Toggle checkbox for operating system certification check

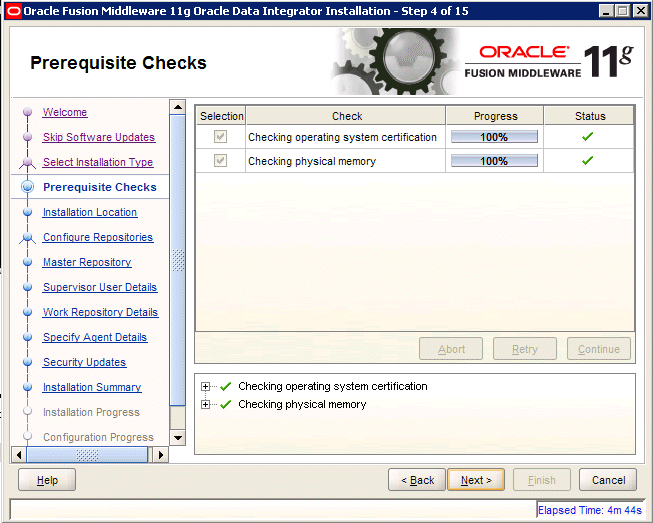220,137
